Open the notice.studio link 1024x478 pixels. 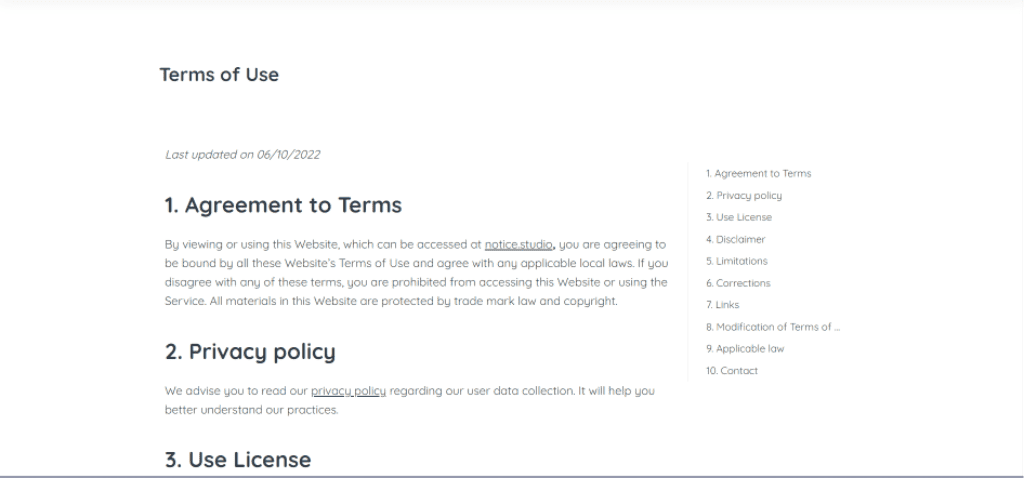click(x=519, y=245)
